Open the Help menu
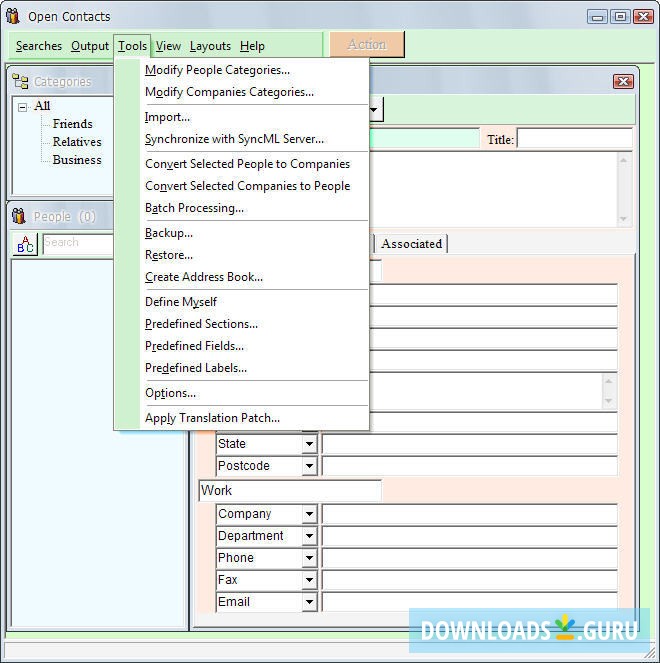The height and width of the screenshot is (663, 660). click(252, 46)
